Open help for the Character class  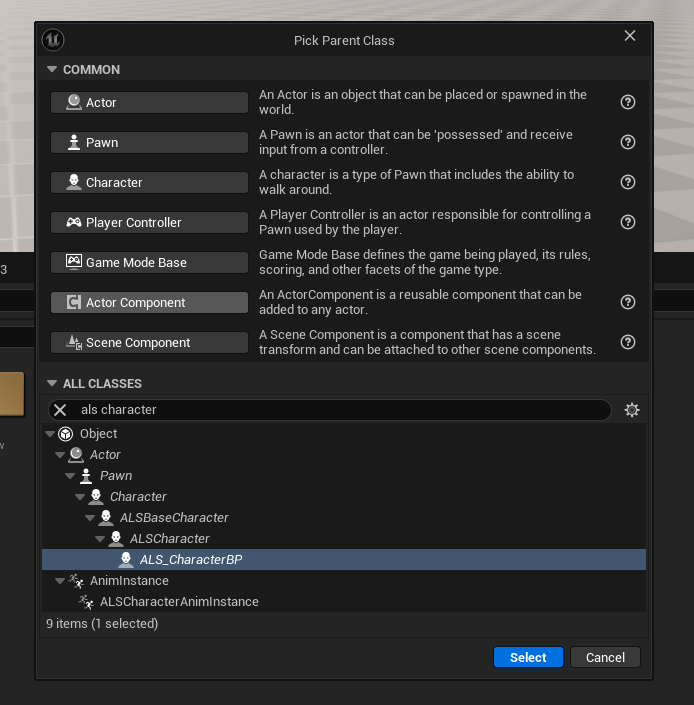click(x=627, y=182)
